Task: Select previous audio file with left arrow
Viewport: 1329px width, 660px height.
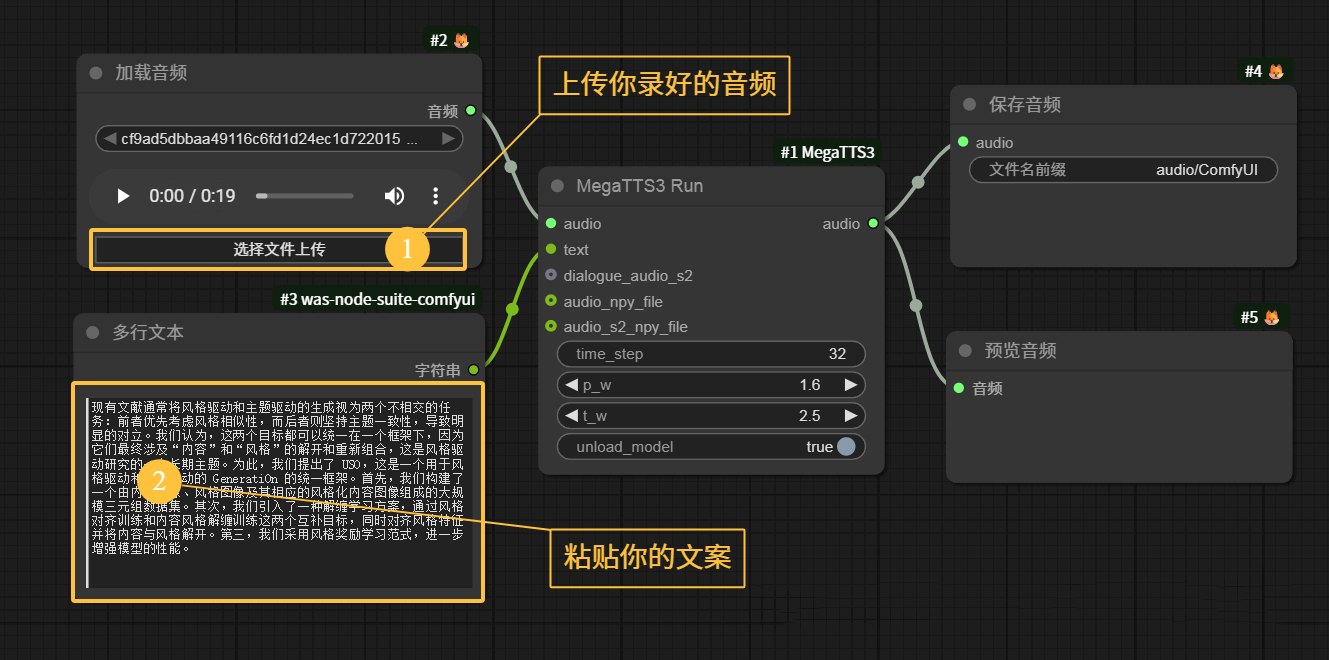Action: 108,139
